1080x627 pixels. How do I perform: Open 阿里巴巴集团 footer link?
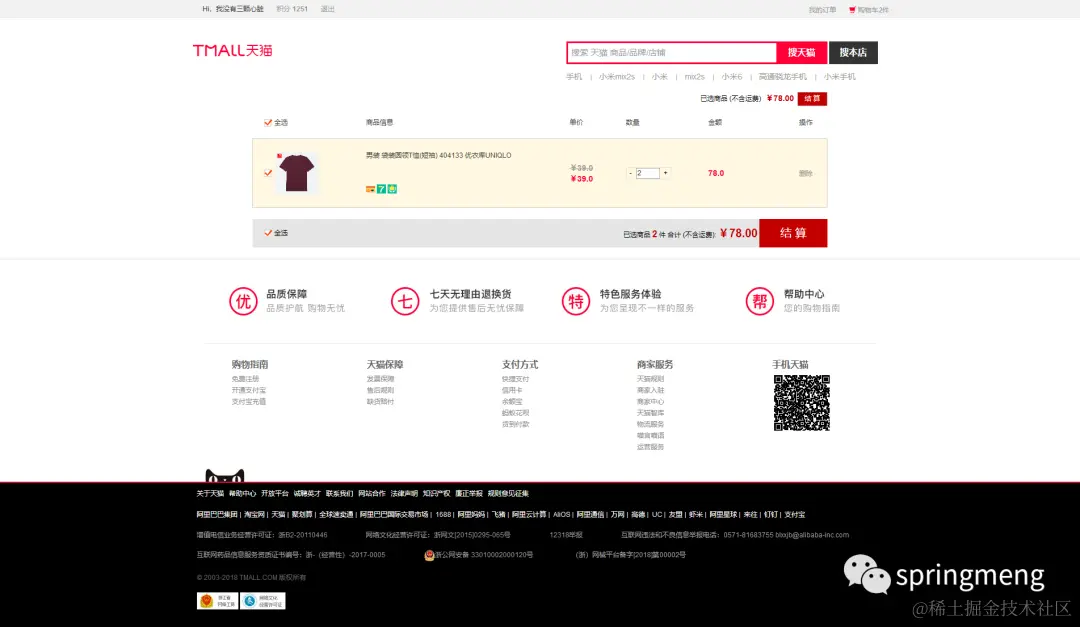pos(217,515)
